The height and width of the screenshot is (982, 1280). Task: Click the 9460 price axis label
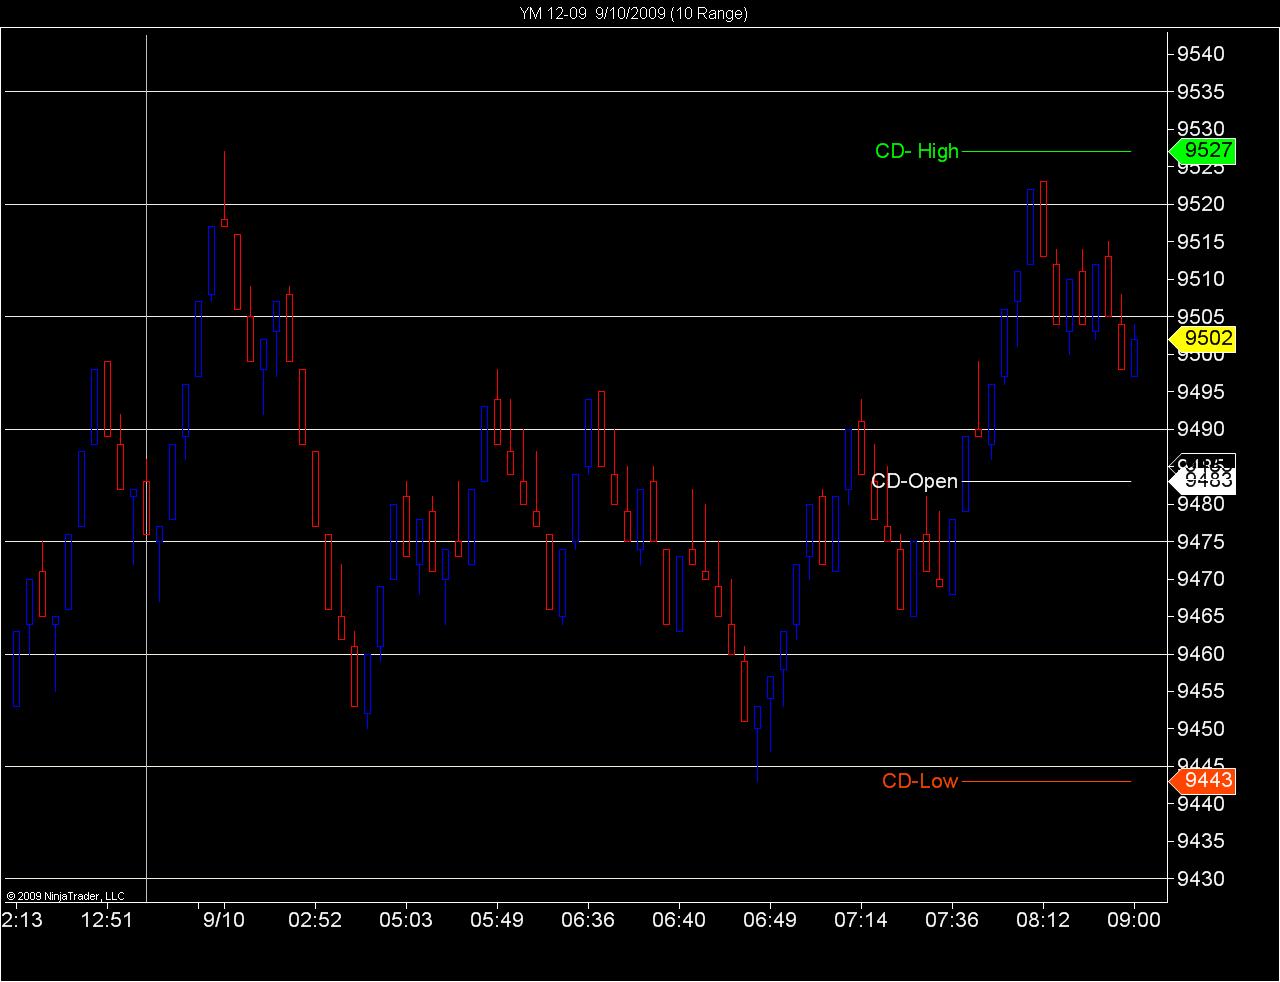(x=1201, y=654)
